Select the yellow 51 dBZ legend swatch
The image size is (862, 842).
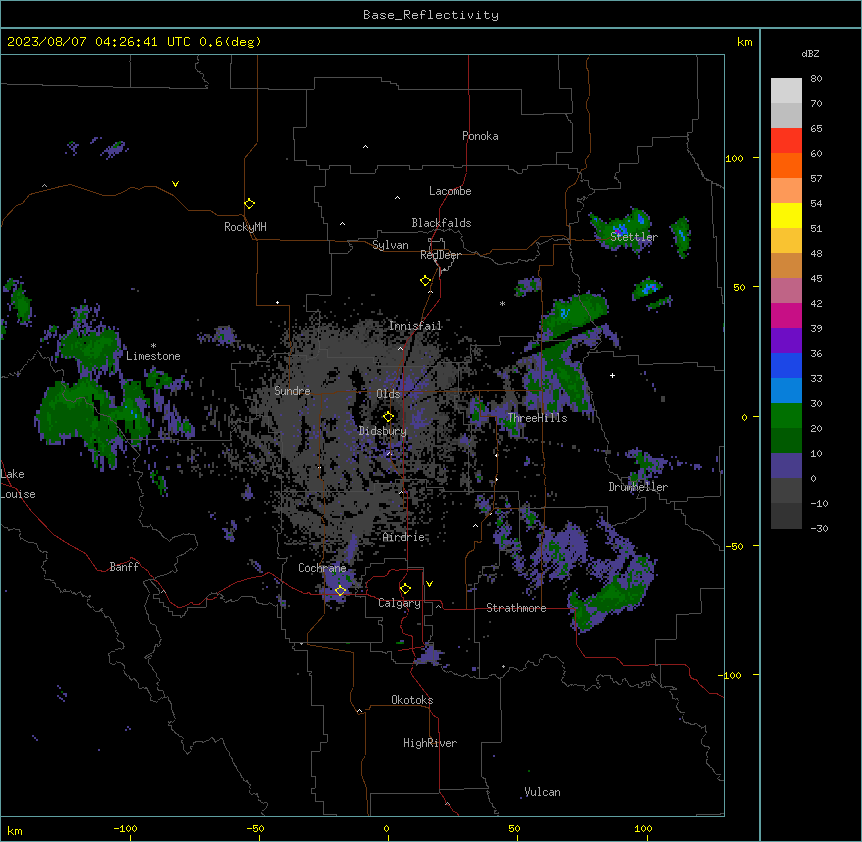click(x=786, y=215)
